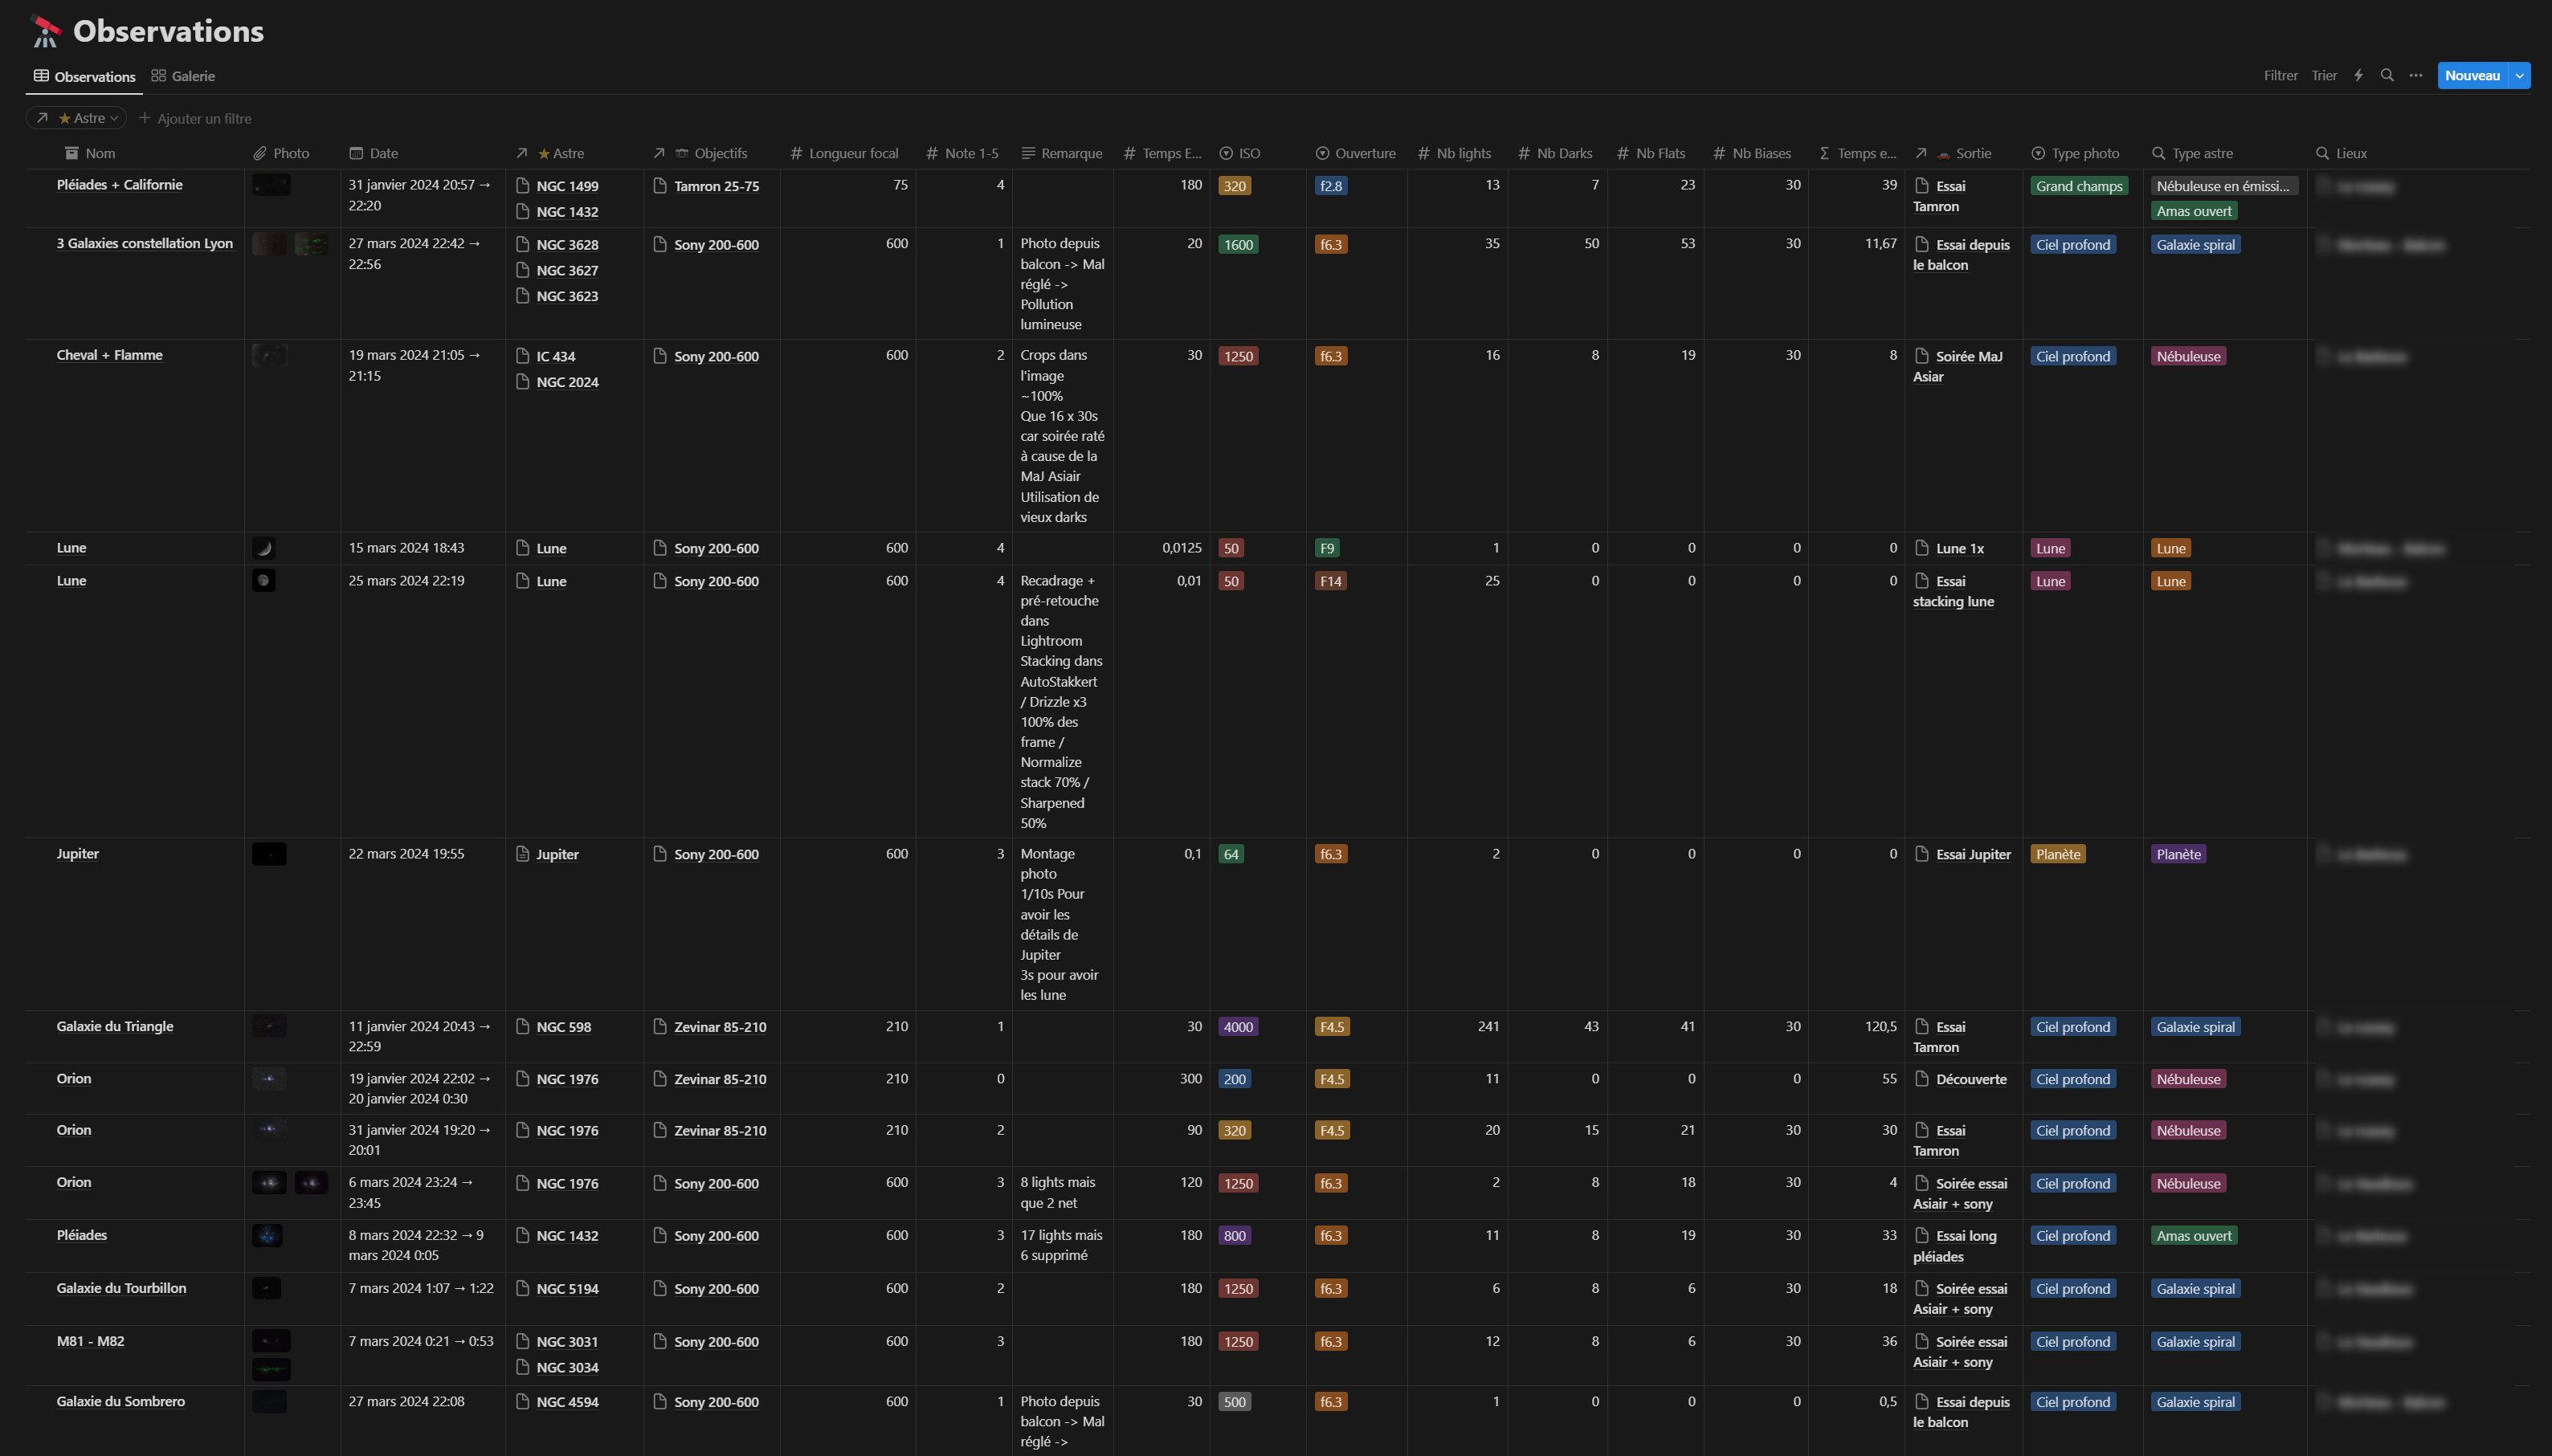Click the Date column calendar icon
The height and width of the screenshot is (1456, 2552).
coord(356,153)
